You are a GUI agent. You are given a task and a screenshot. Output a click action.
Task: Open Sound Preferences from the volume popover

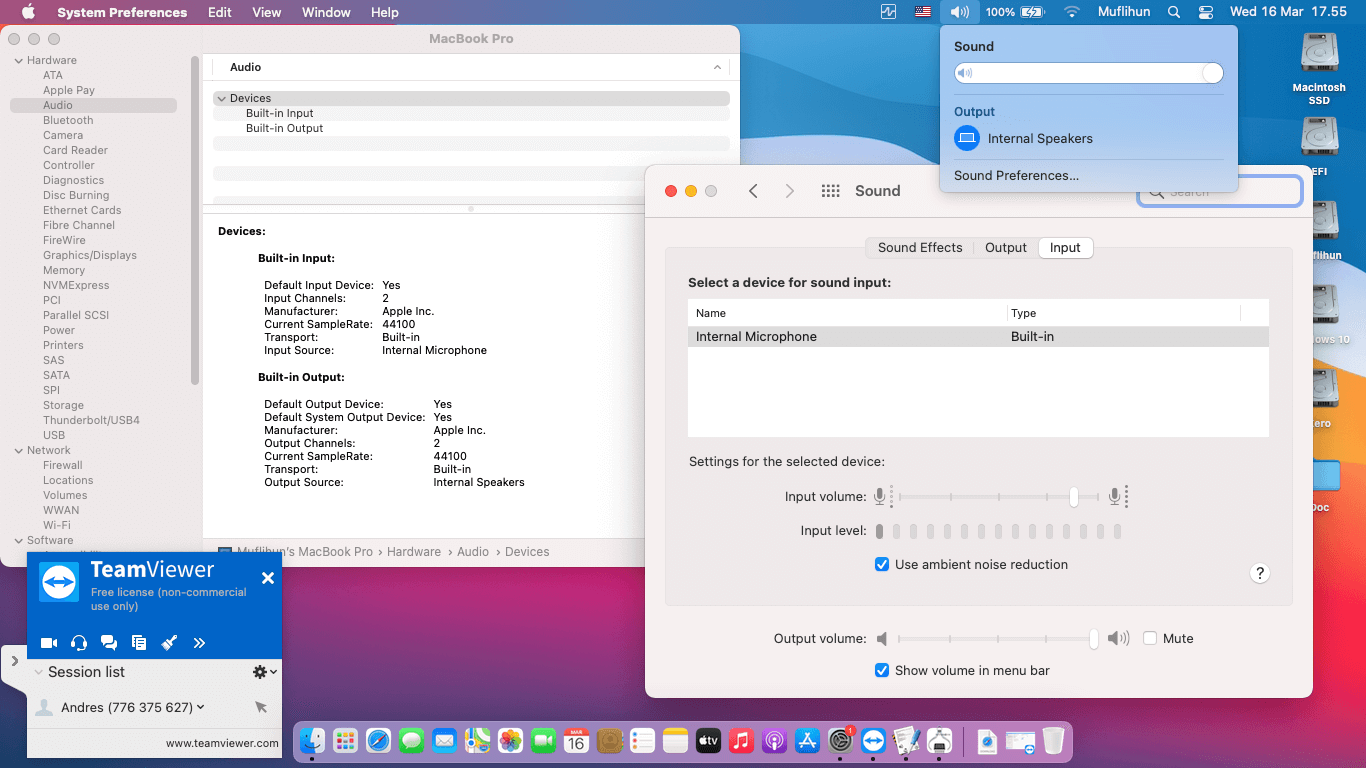[1016, 175]
